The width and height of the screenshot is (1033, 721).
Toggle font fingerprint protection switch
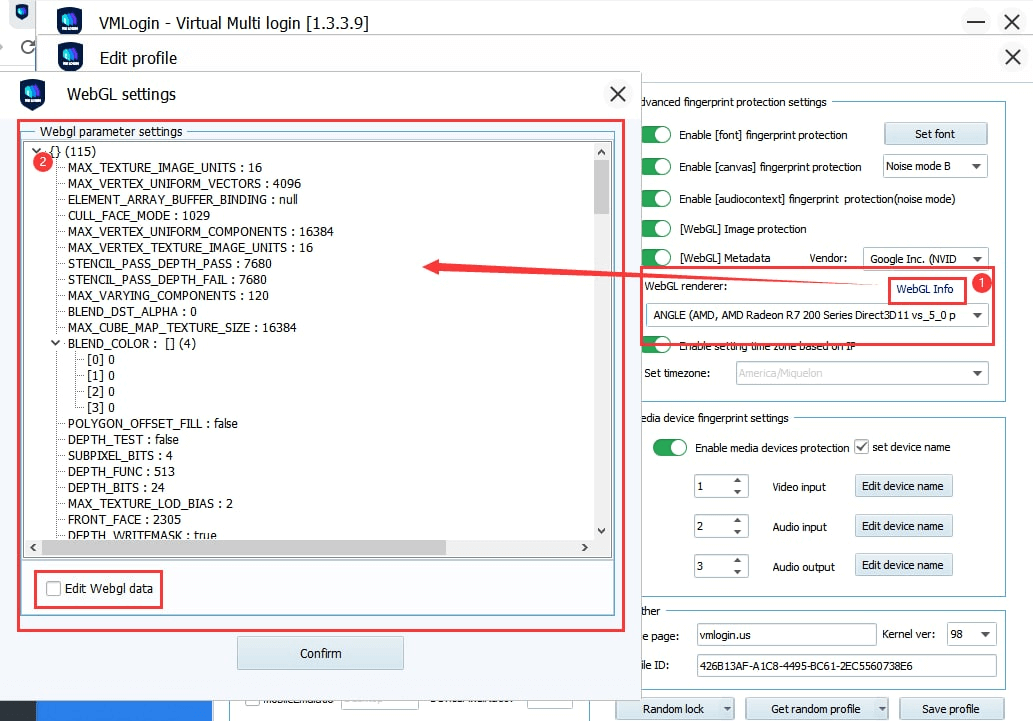655,135
